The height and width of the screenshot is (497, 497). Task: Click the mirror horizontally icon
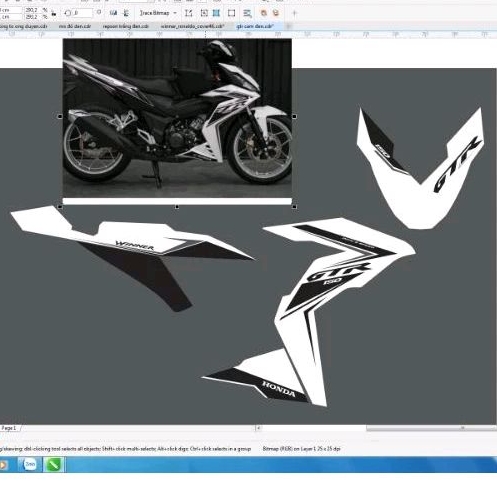(113, 13)
